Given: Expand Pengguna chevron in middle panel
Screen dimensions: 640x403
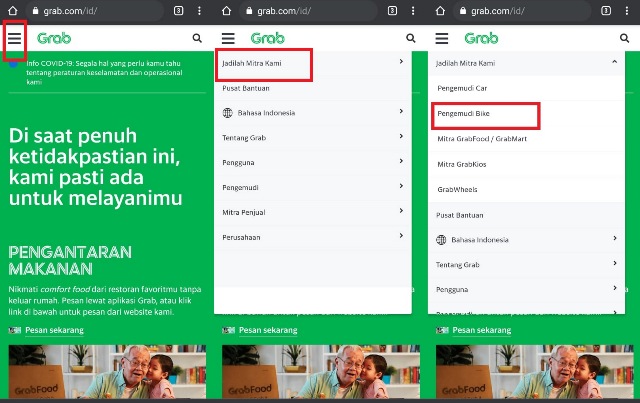Looking at the screenshot, I should (401, 161).
